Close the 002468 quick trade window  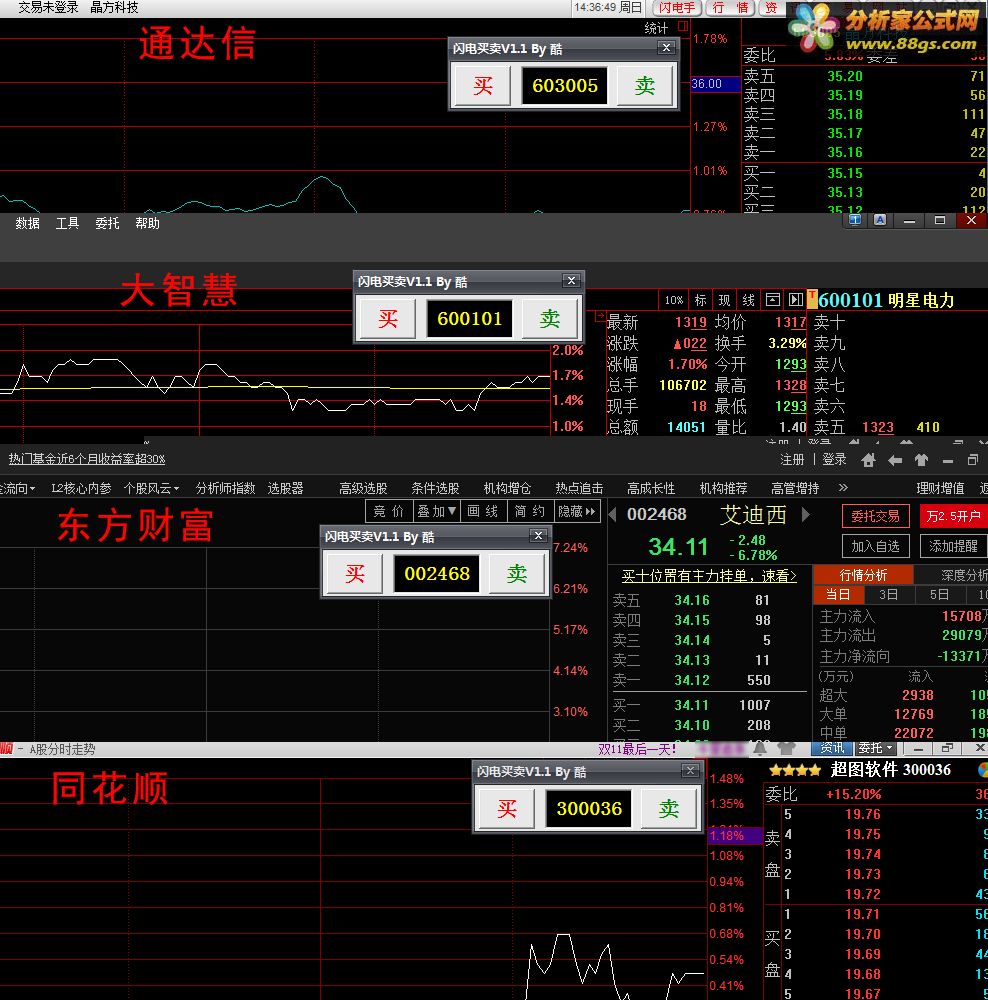tap(538, 536)
